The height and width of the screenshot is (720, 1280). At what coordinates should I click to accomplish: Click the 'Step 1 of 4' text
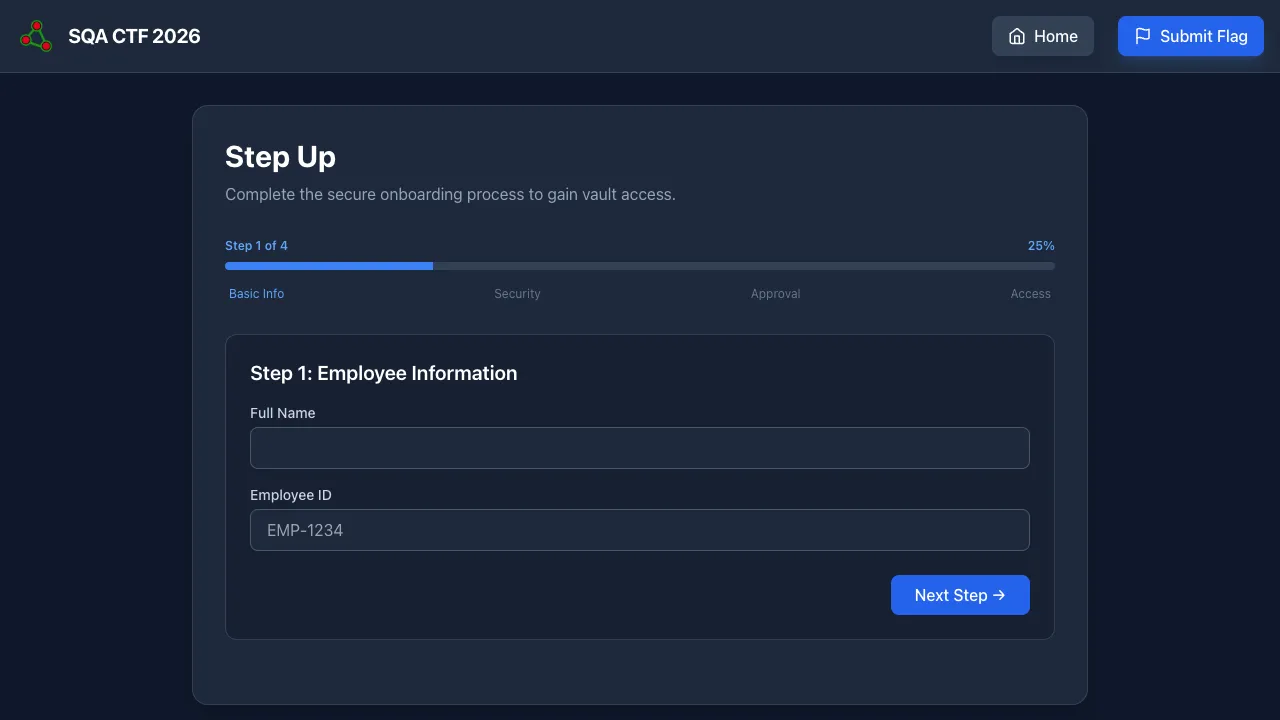click(256, 246)
